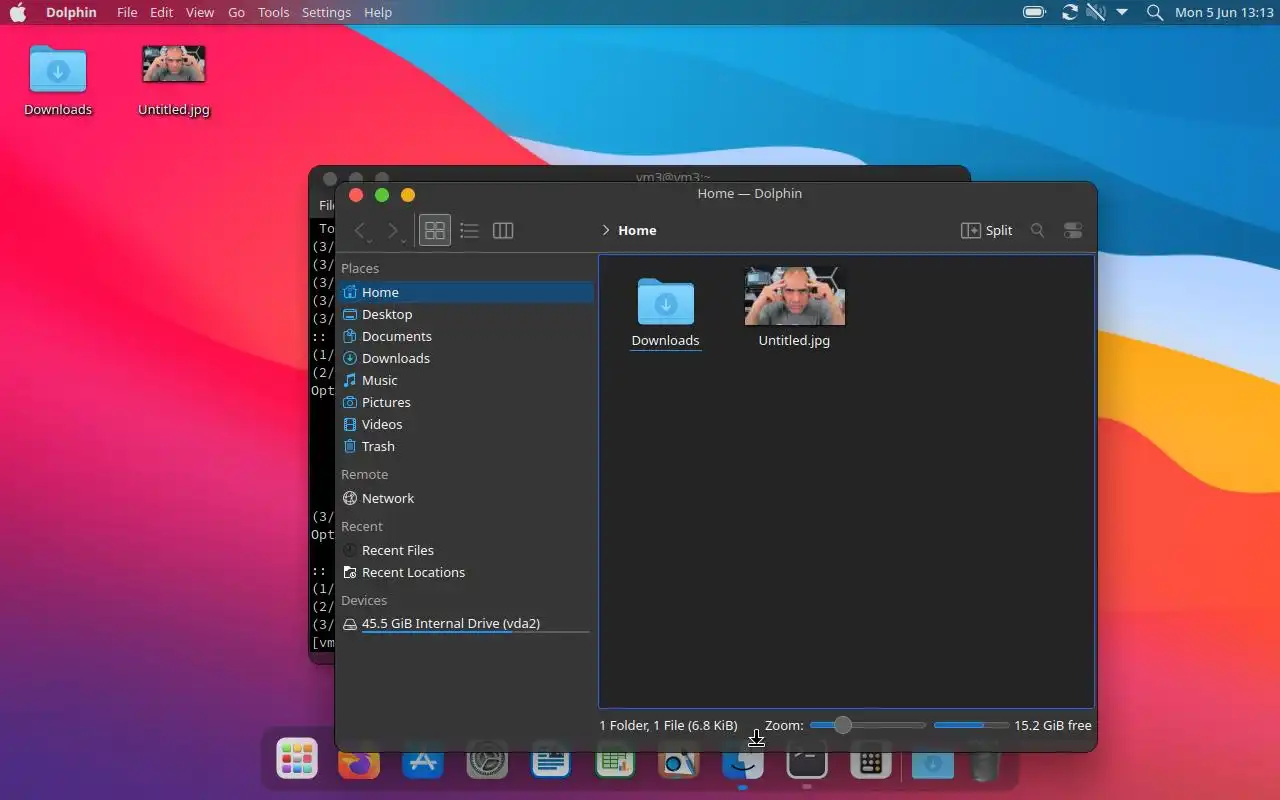Open the File menu in the menu bar
This screenshot has height=800, width=1280.
(127, 12)
